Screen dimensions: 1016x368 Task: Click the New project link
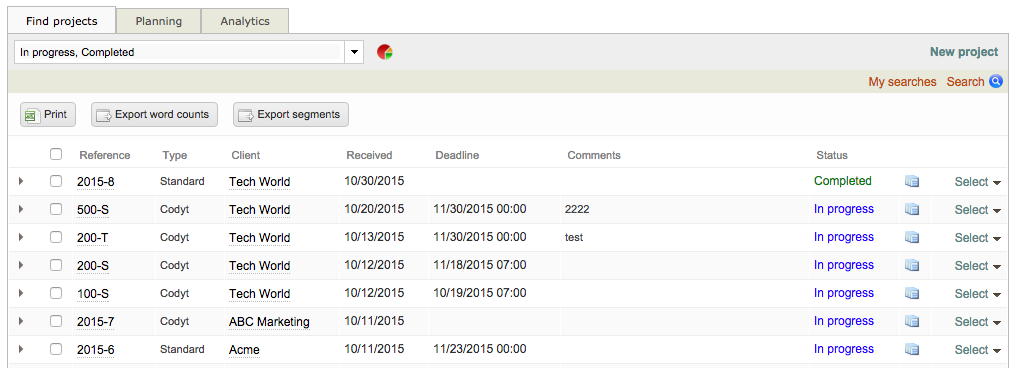[964, 52]
